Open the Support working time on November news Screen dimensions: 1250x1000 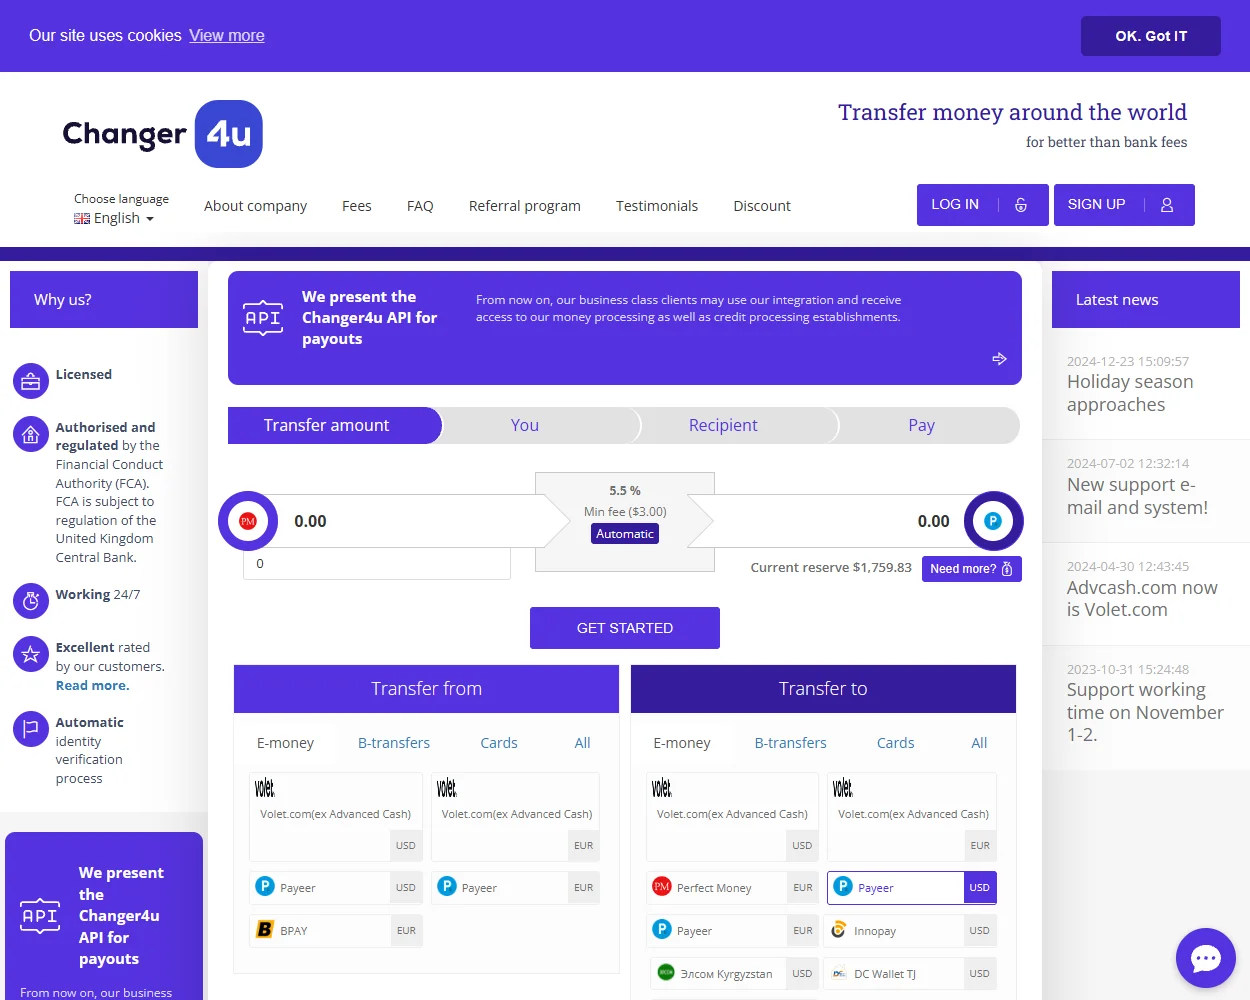click(x=1146, y=712)
